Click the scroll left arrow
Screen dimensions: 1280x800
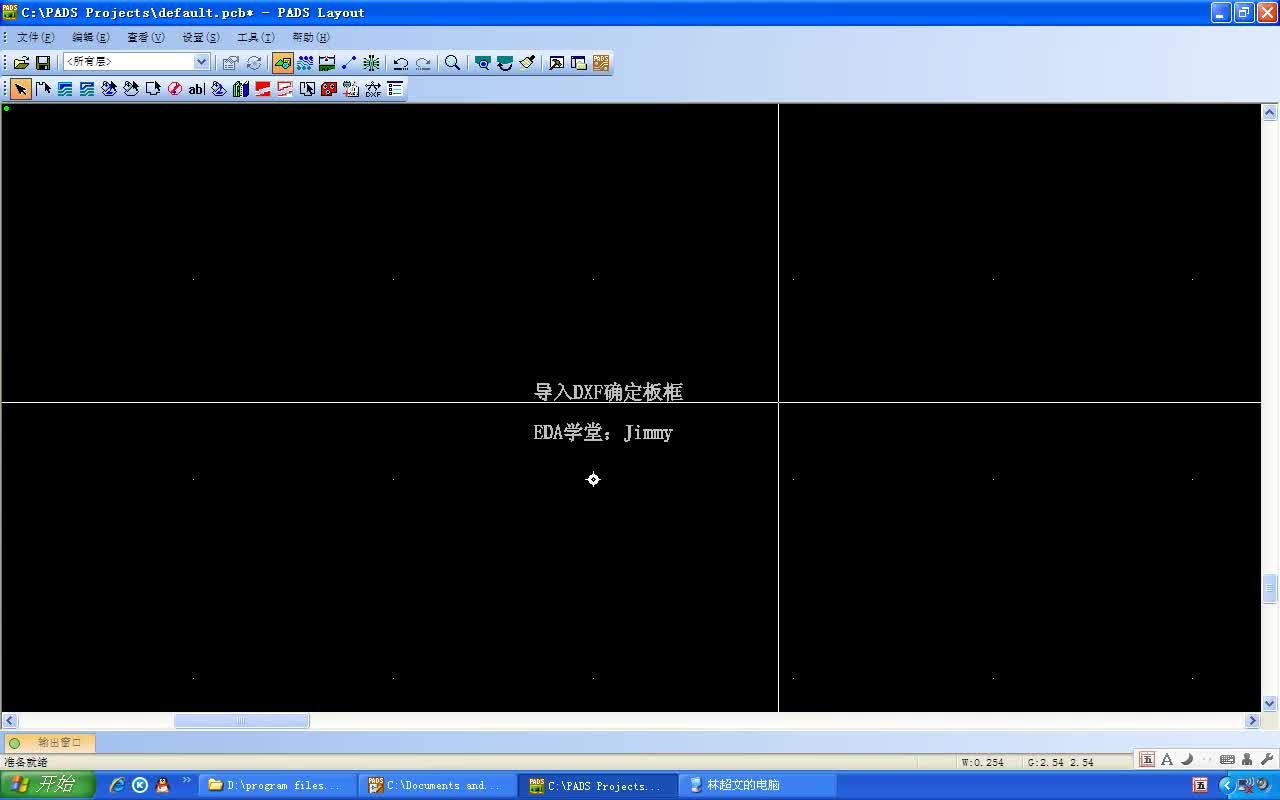[x=10, y=721]
